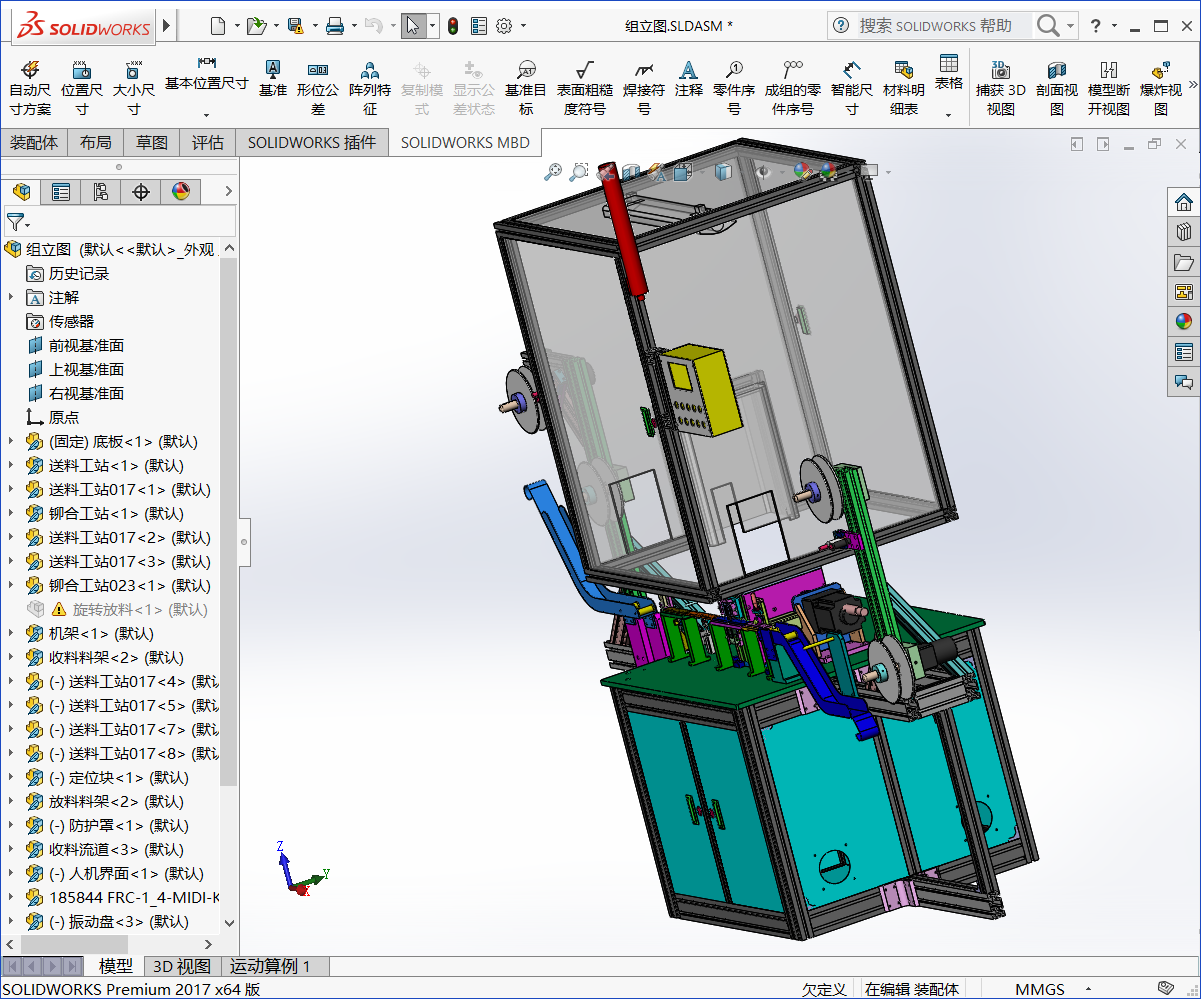Select the Surface Finish symbol (表面粗糙度符号) tool
This screenshot has width=1201, height=999.
585,86
